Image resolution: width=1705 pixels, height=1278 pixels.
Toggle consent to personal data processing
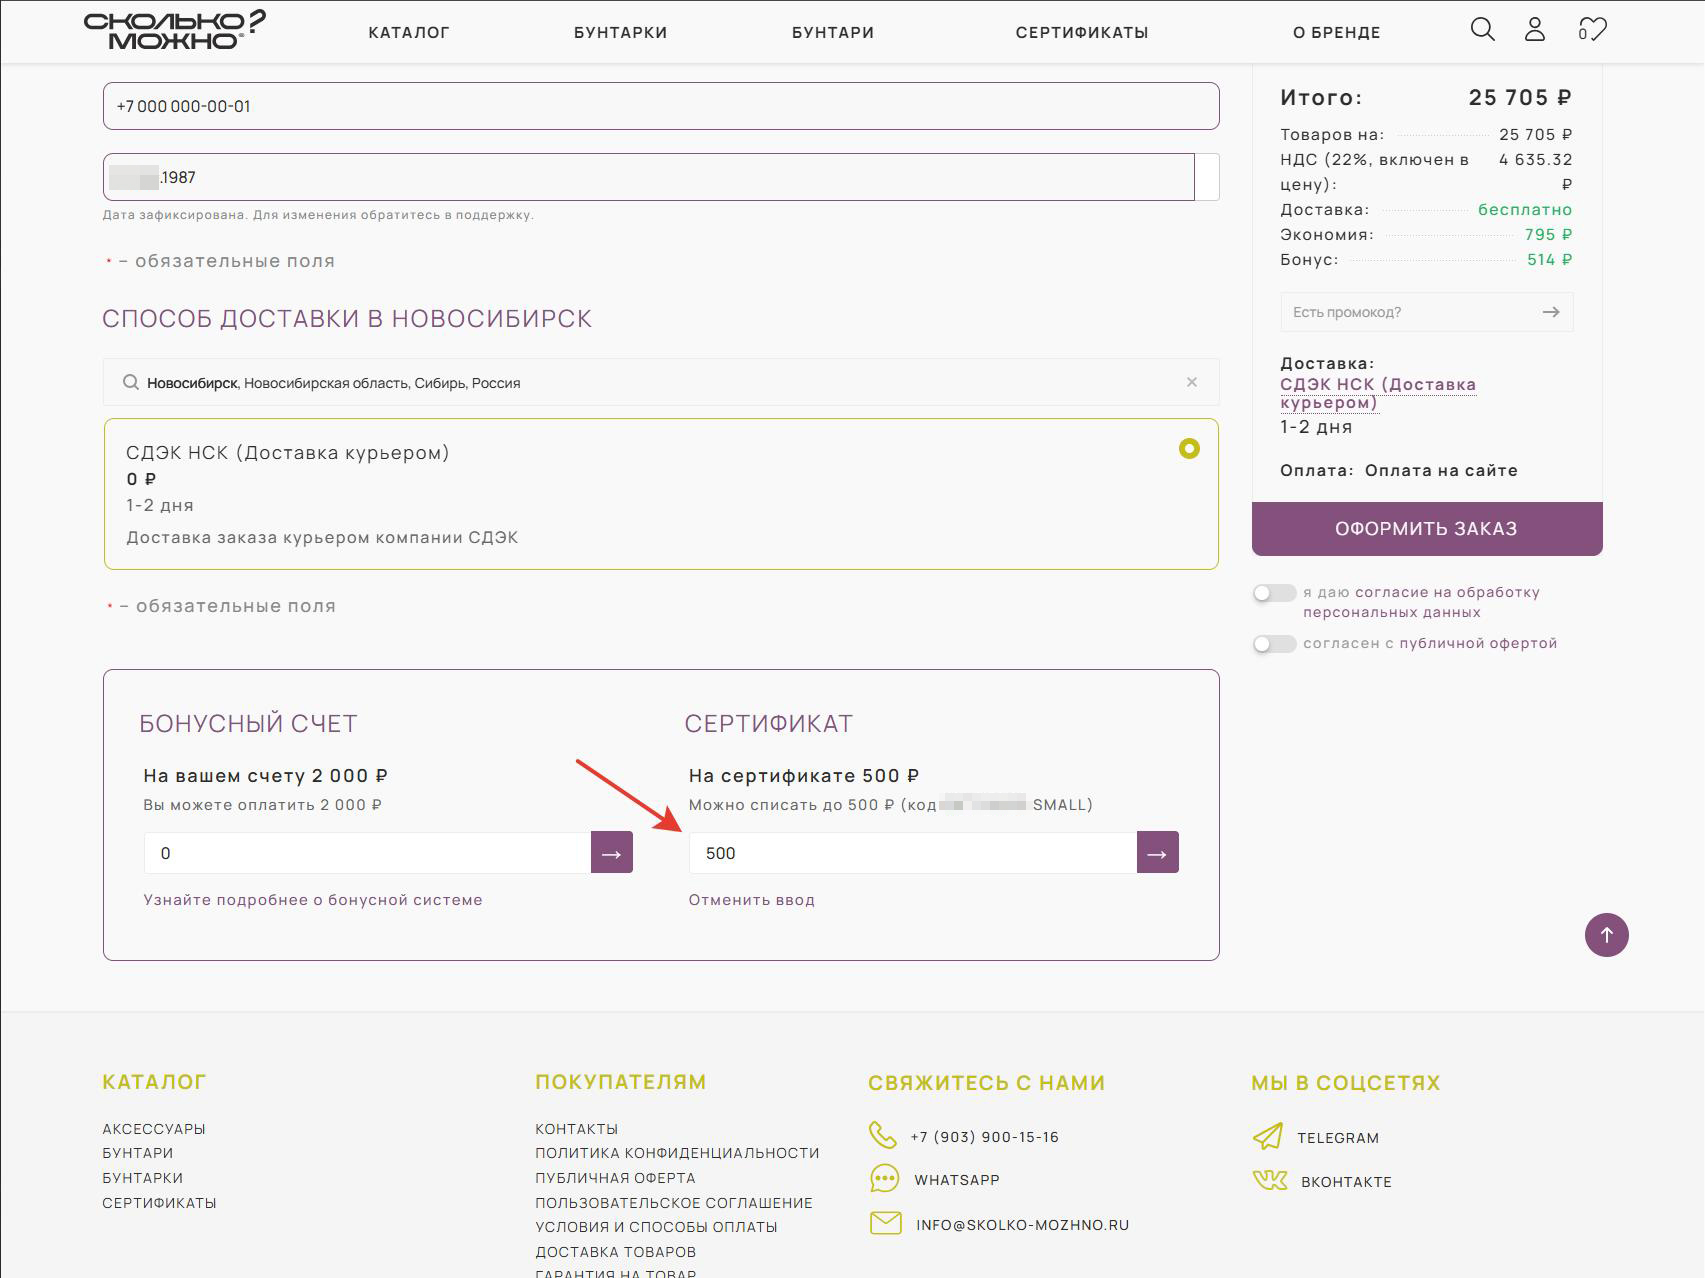pos(1274,593)
